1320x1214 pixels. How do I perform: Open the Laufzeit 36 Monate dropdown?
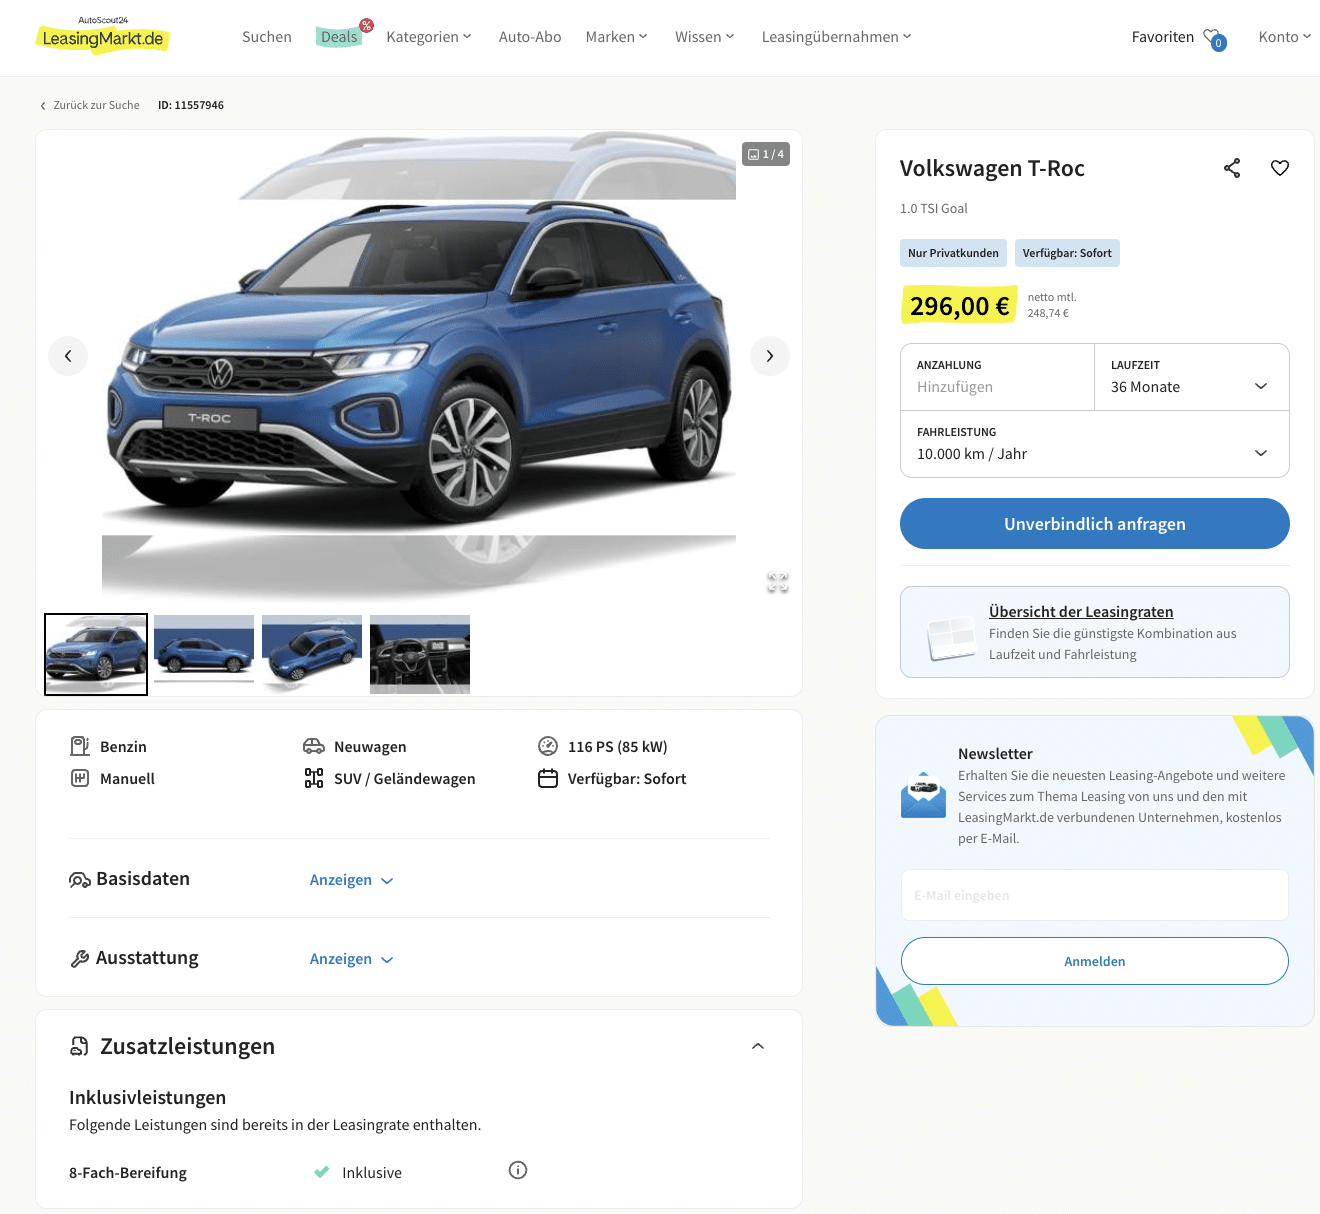click(1192, 377)
